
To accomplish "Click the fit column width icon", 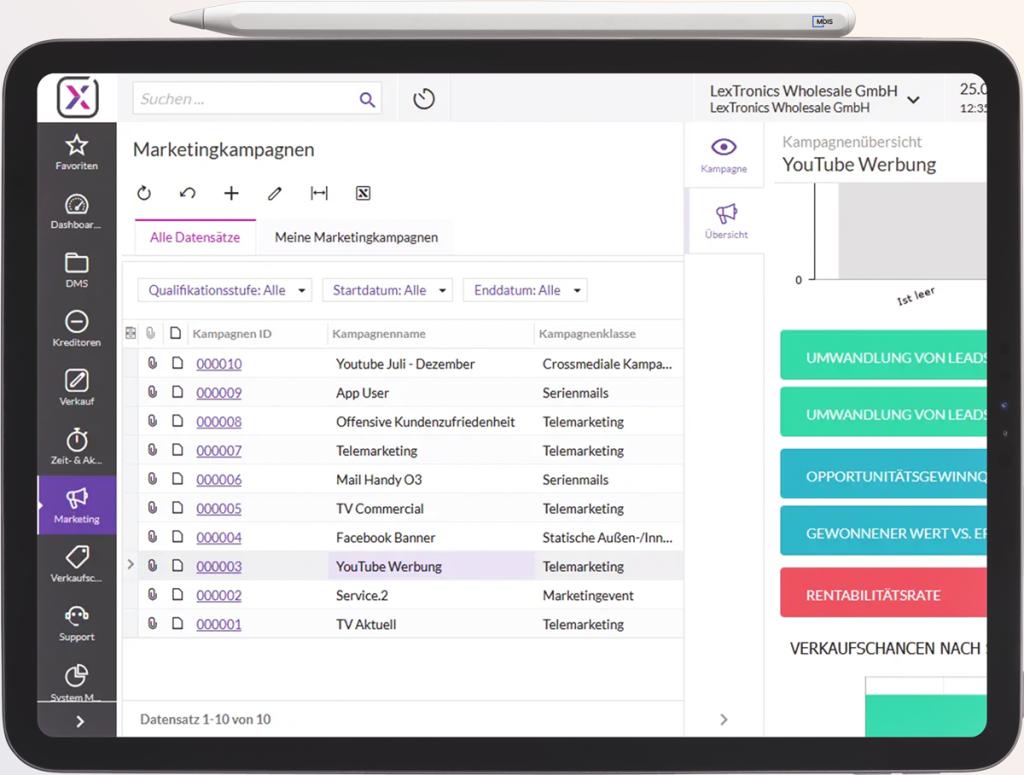I will click(319, 193).
